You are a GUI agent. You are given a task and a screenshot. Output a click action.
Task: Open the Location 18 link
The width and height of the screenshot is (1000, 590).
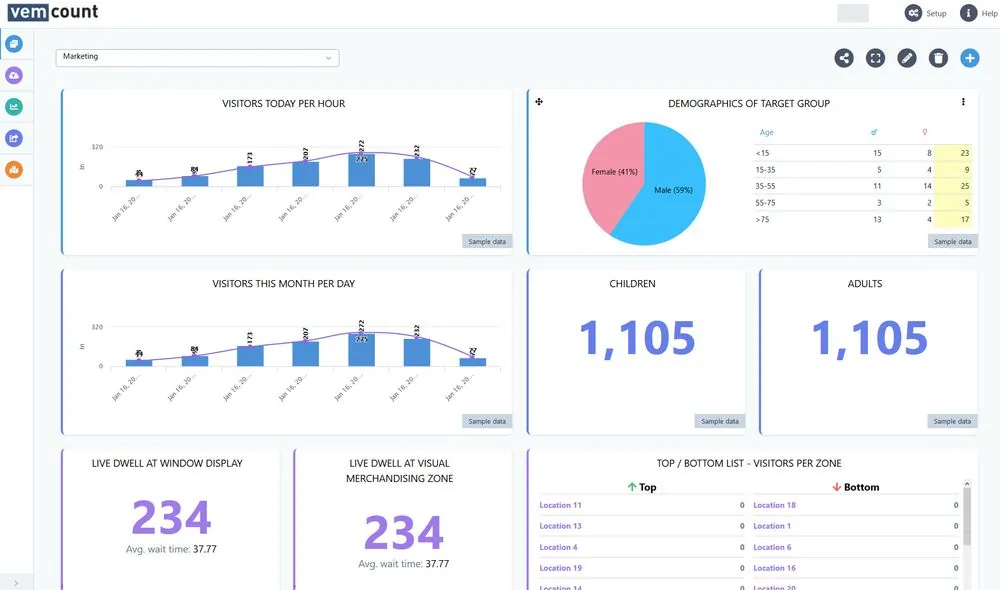click(774, 505)
